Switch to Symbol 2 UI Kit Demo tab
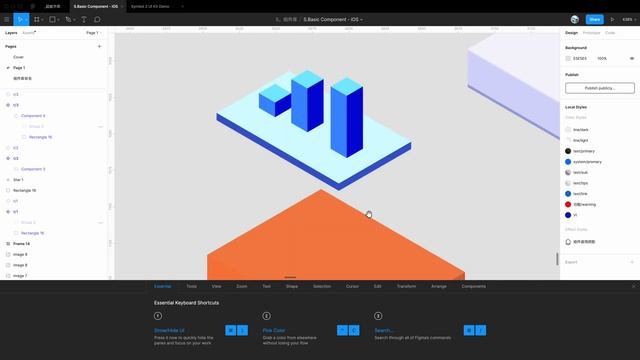Viewport: 640px width, 360px height. click(x=150, y=7)
